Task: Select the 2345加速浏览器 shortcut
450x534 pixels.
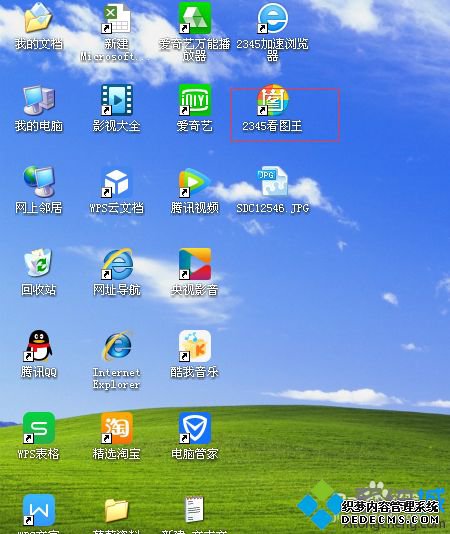Action: (273, 18)
